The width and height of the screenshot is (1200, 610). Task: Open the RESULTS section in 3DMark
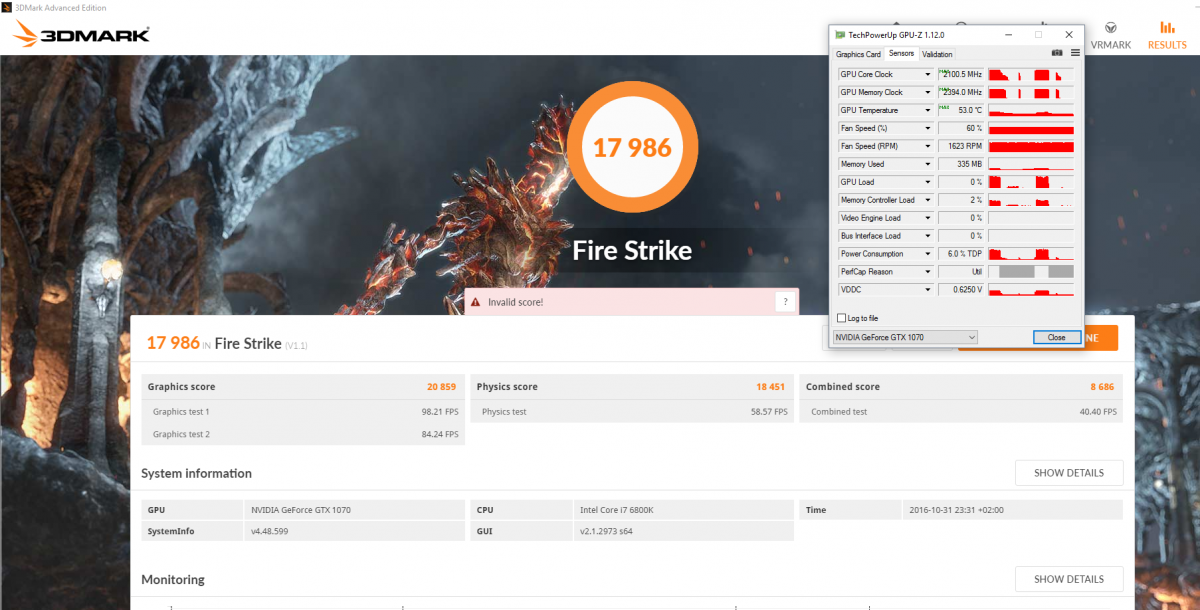coord(1167,35)
